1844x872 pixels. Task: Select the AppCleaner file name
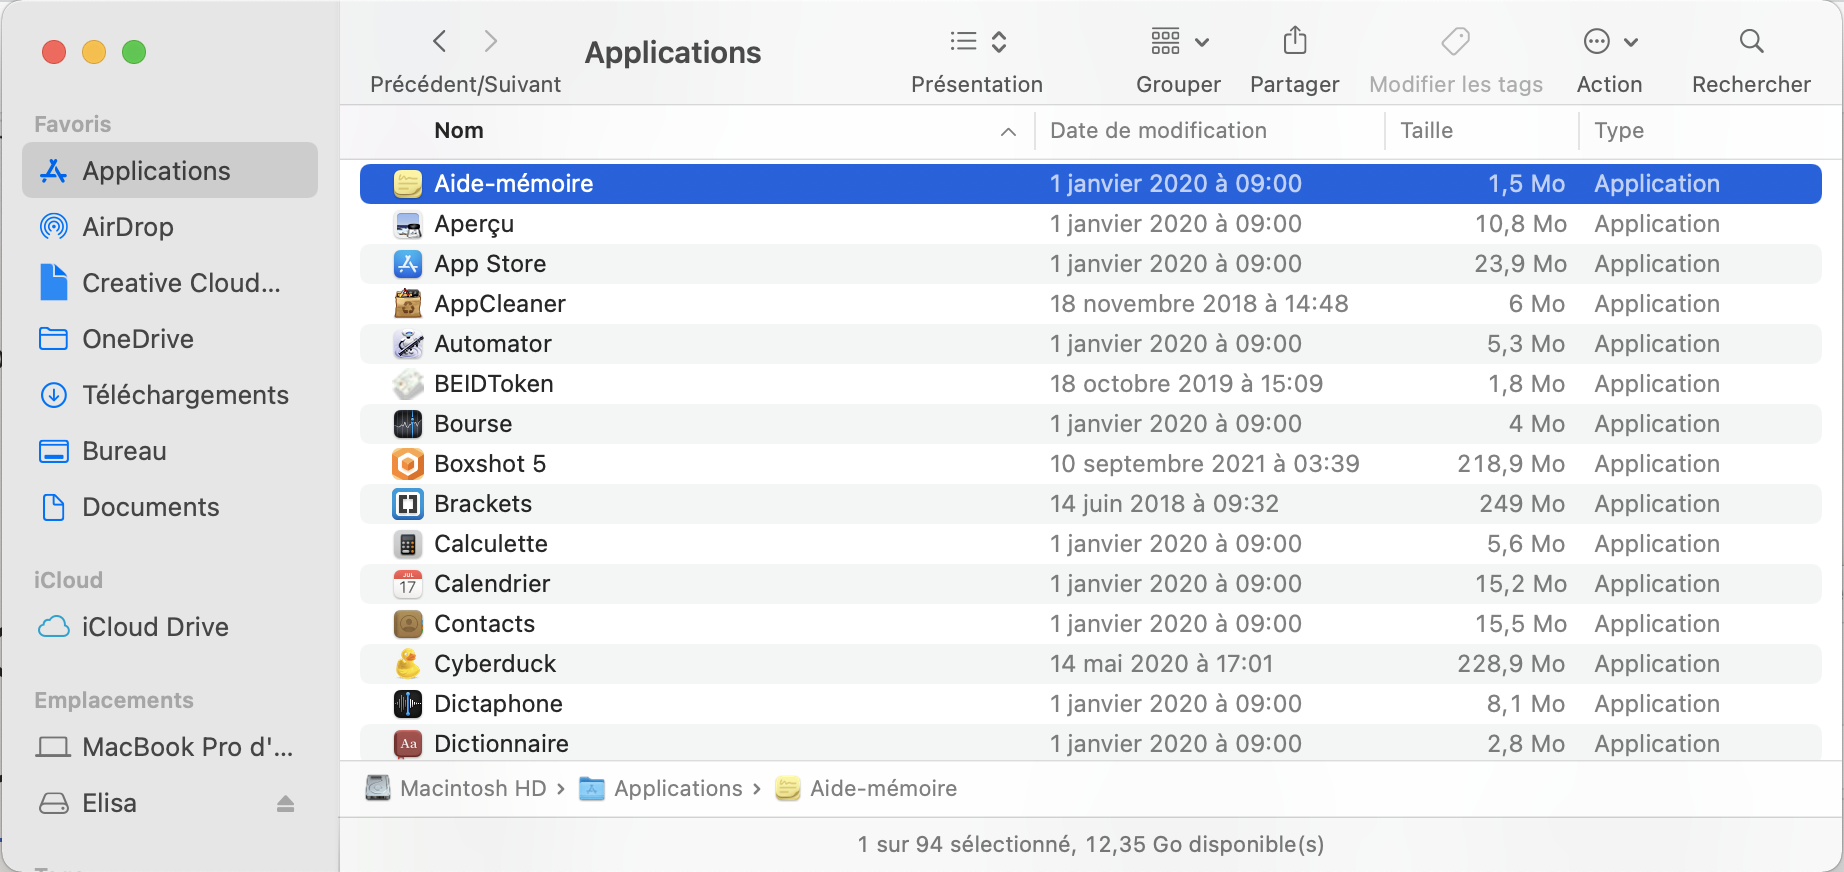[x=500, y=304]
